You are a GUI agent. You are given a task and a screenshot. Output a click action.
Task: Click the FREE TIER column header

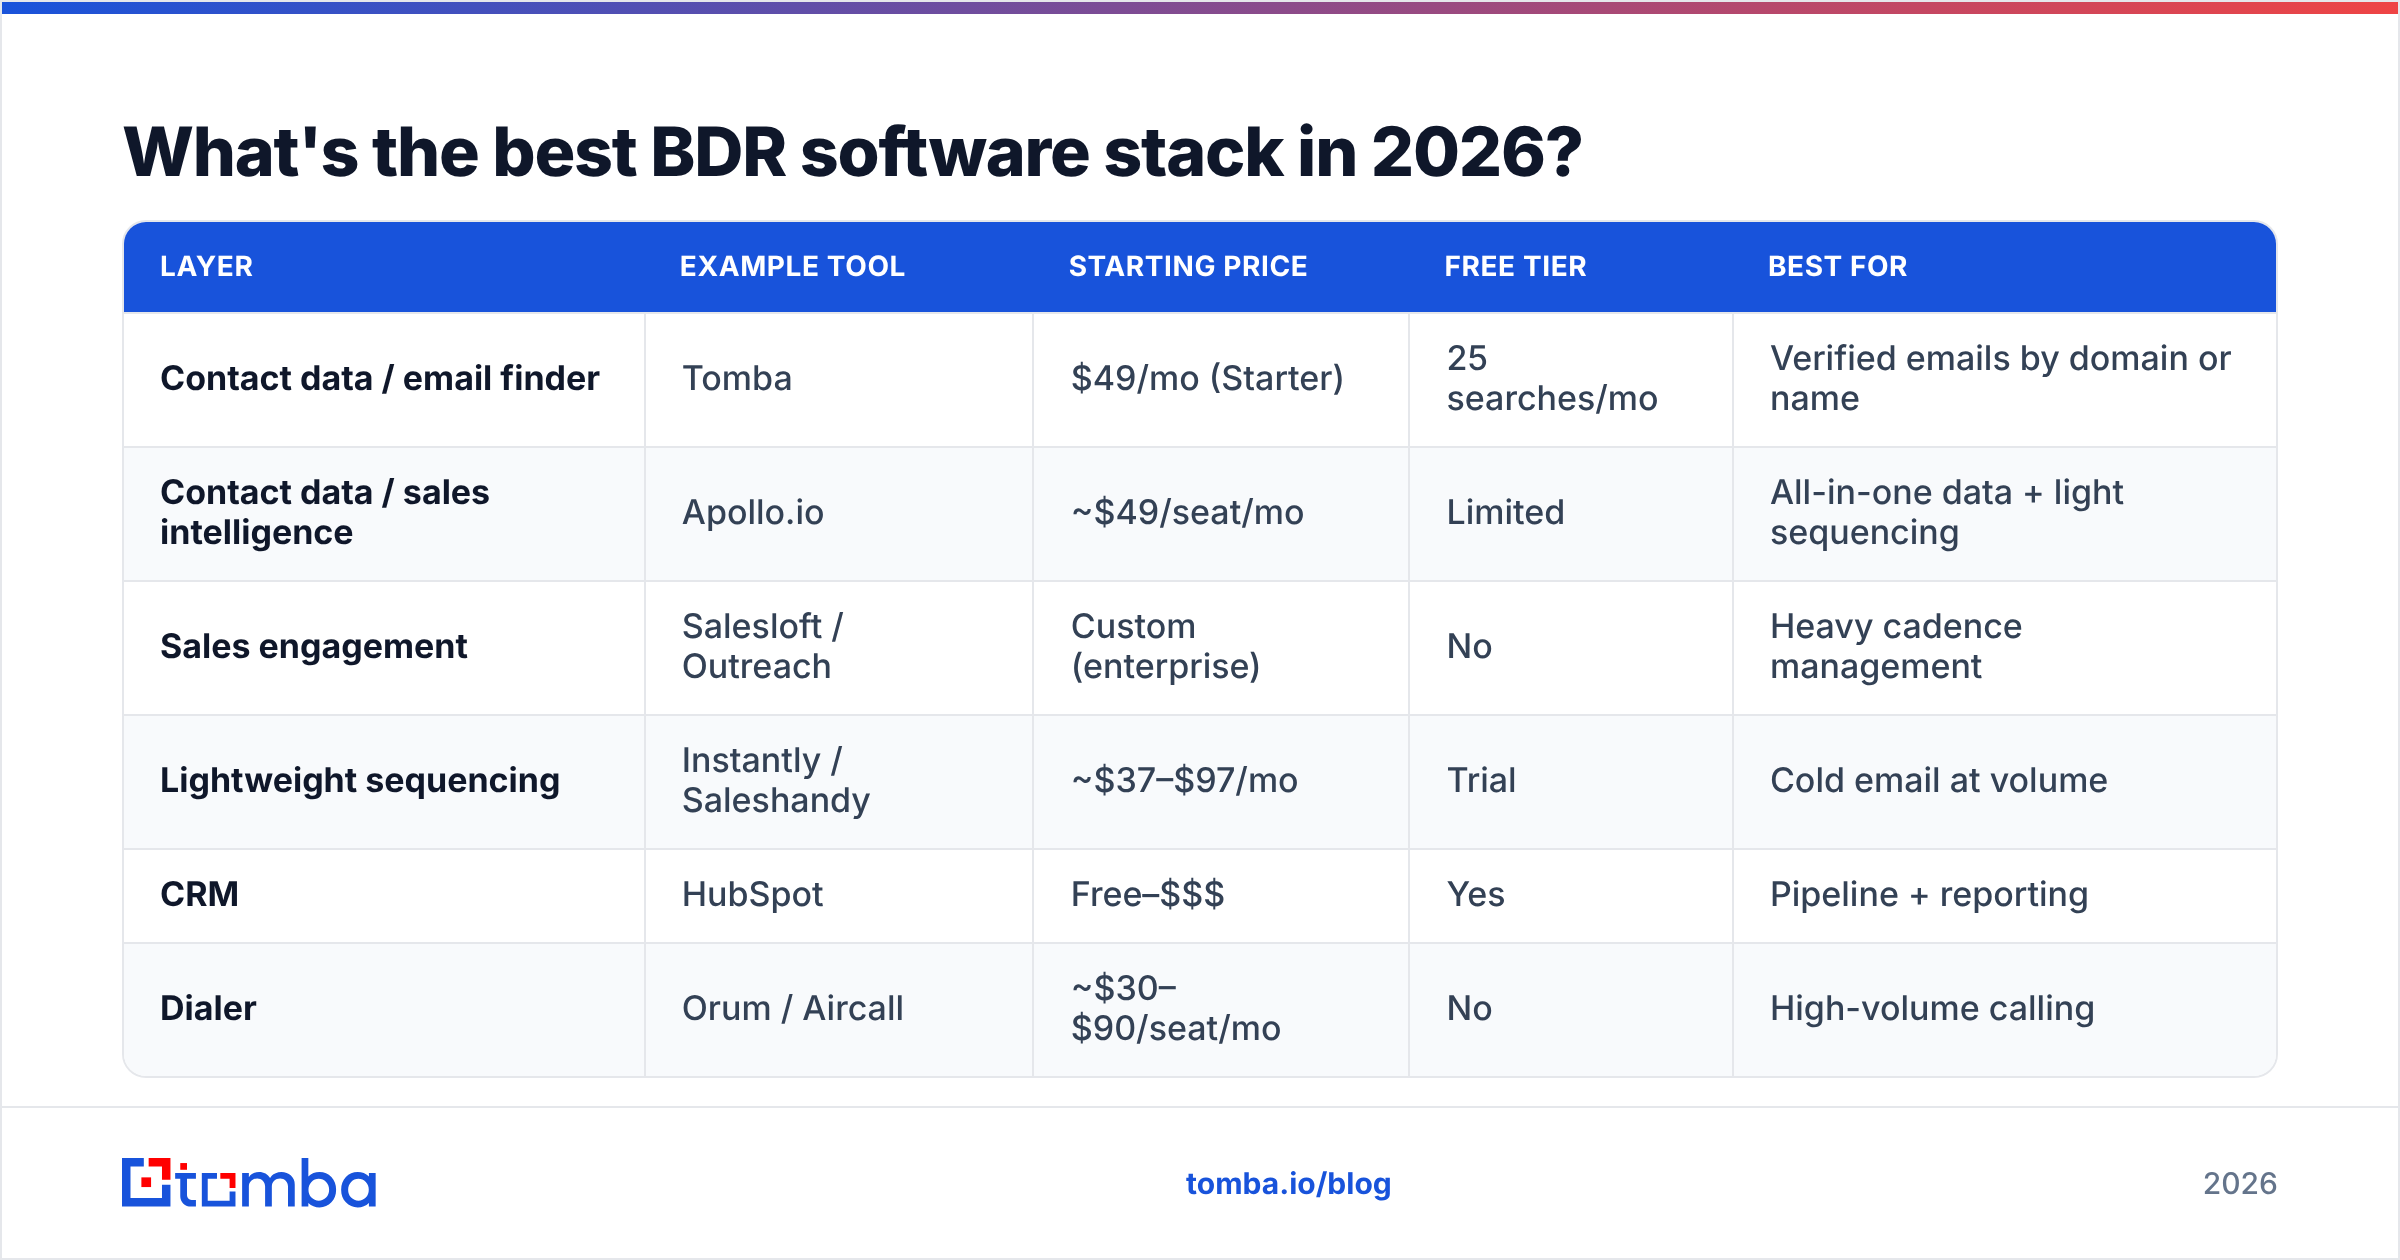pos(1515,266)
